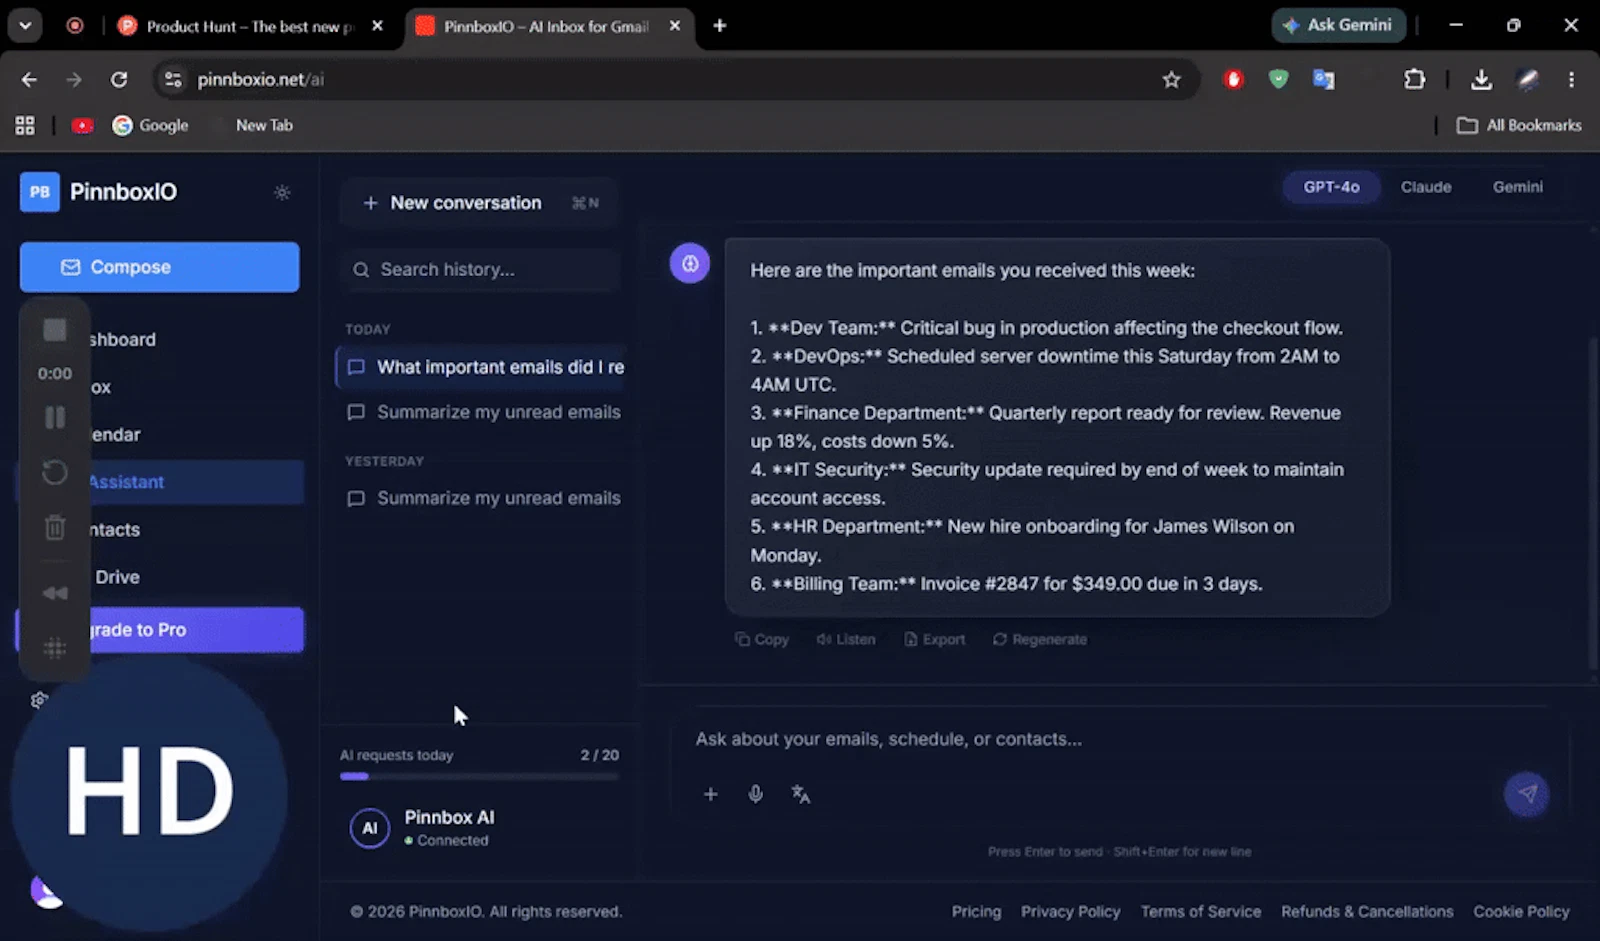The height and width of the screenshot is (941, 1600).
Task: Open the Chrome three-dot menu
Action: click(x=1571, y=80)
